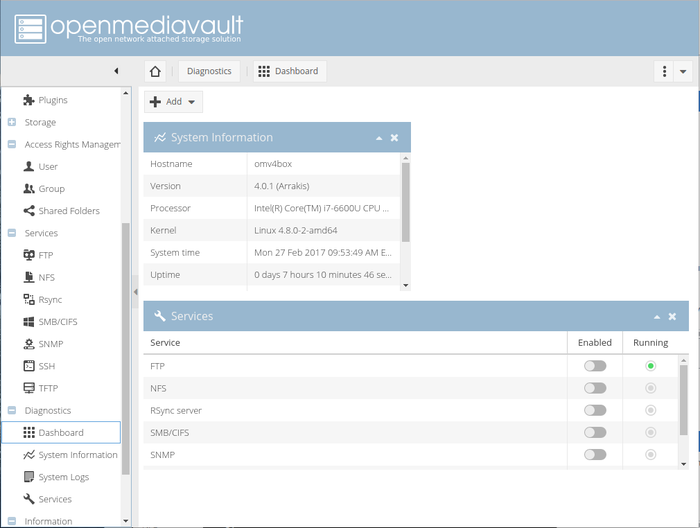Collapse the Services widget panel
Image resolution: width=700 pixels, height=528 pixels.
coord(656,316)
